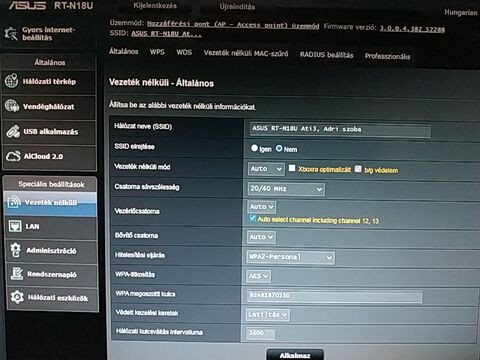Open the Gyors internet-beállítás wizard icon

(11, 33)
